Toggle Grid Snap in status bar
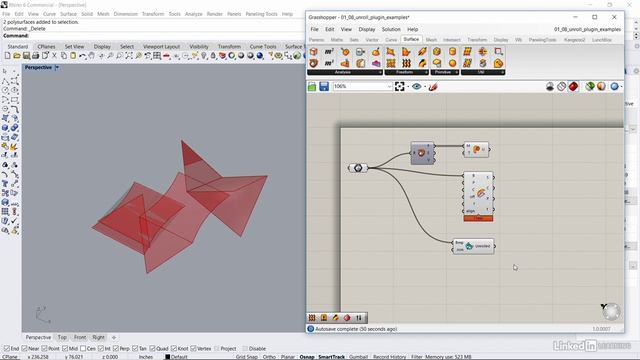Viewport: 640px width, 360px height. [x=247, y=357]
